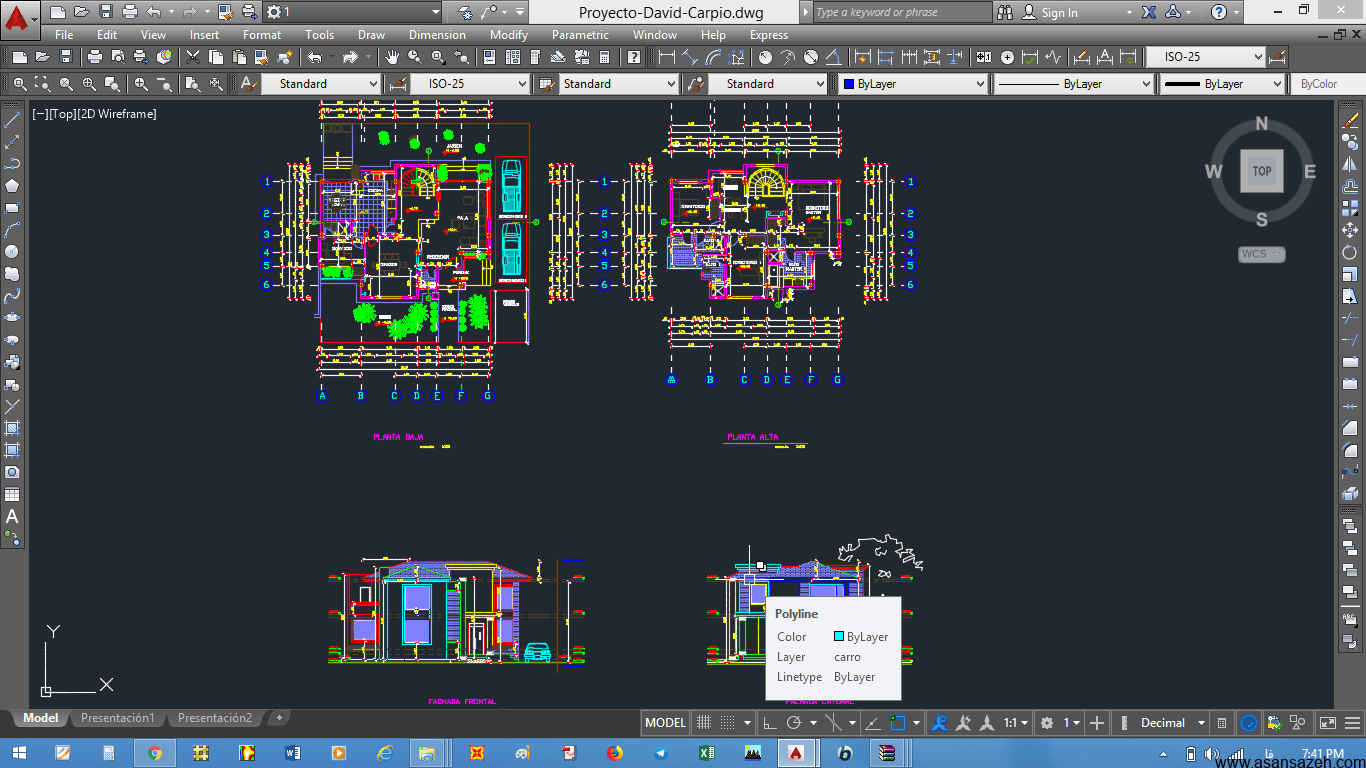This screenshot has width=1366, height=768.
Task: Toggle Clean Screen in the status bar
Action: 1328,723
